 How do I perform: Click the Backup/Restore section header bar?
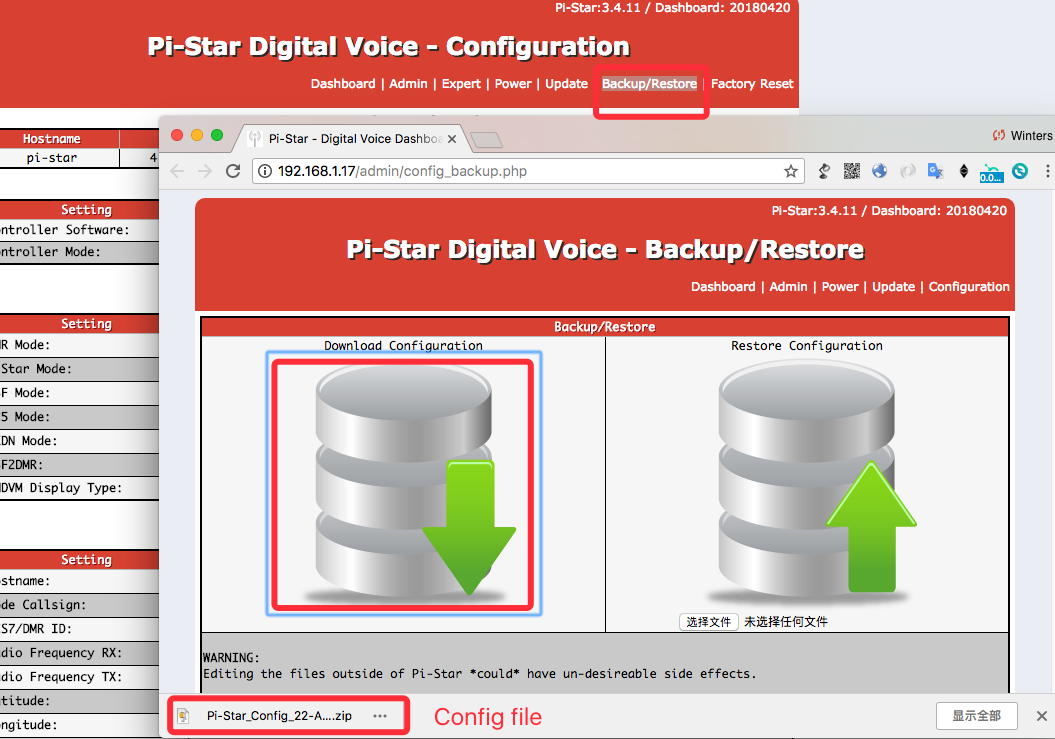[604, 326]
